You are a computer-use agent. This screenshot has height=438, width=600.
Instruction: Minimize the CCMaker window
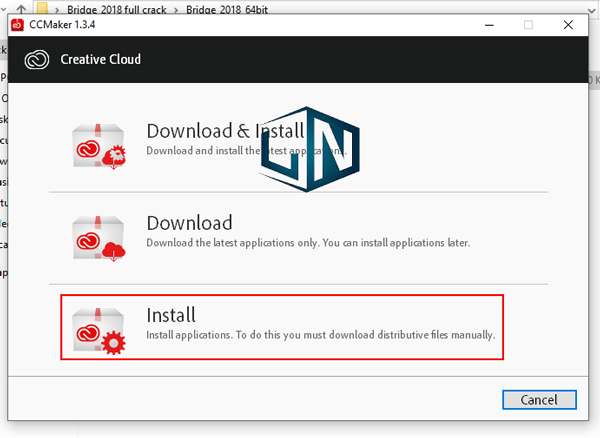pos(489,25)
